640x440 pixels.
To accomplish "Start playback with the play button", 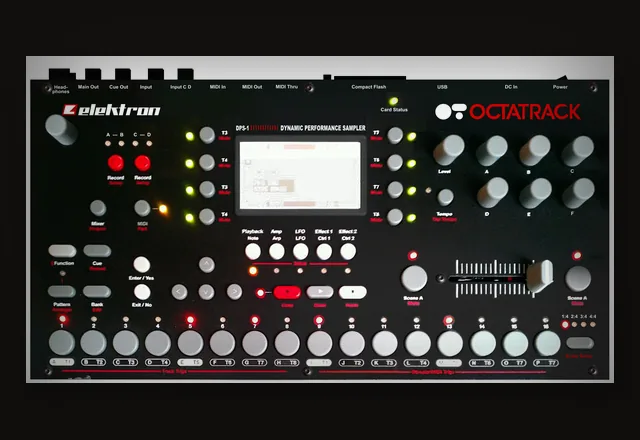I will click(320, 292).
